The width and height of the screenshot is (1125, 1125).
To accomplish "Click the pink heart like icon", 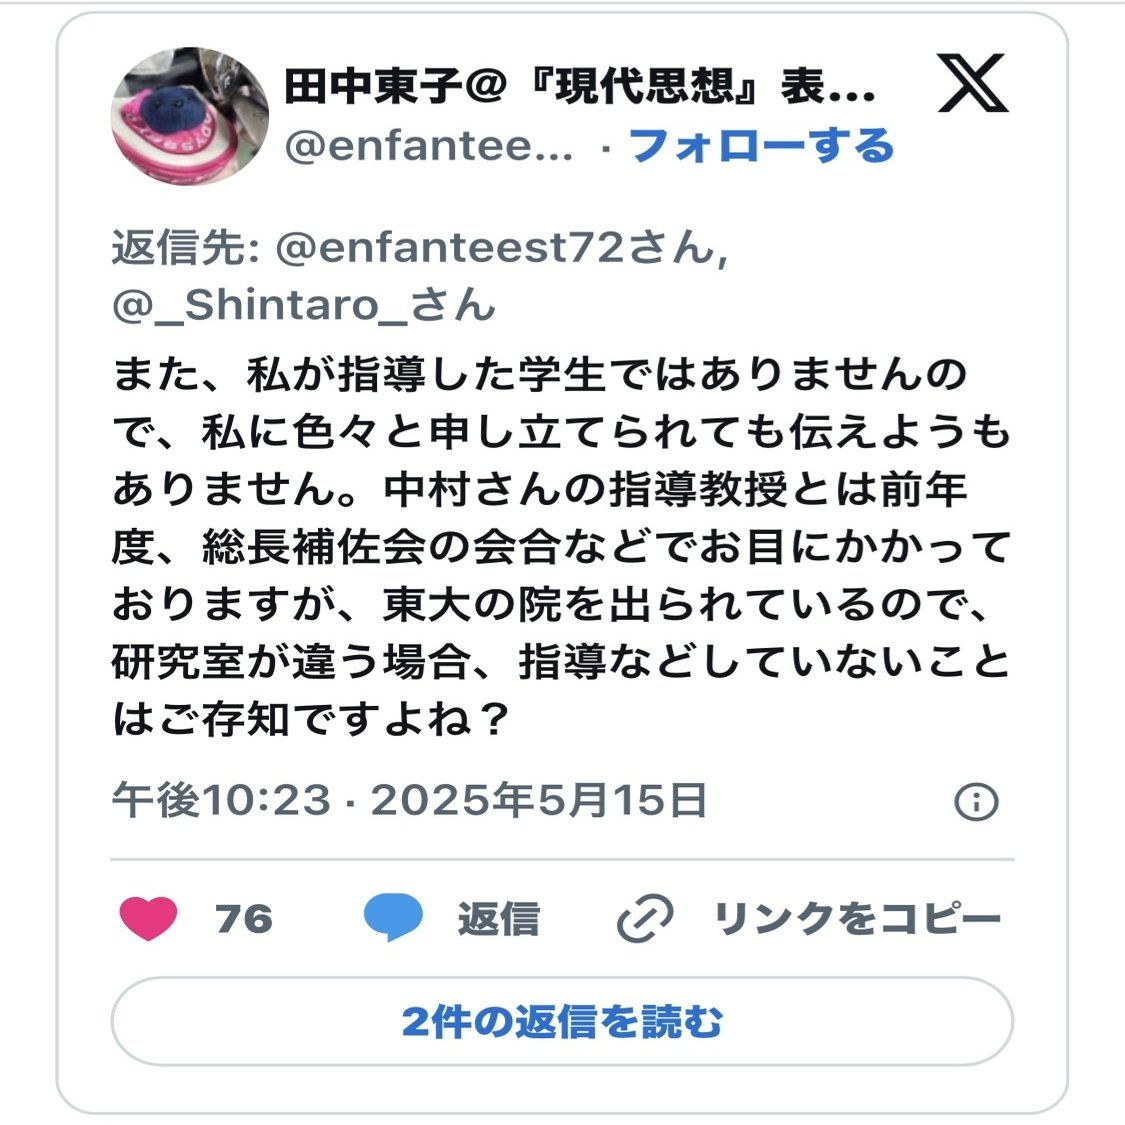I will point(148,918).
